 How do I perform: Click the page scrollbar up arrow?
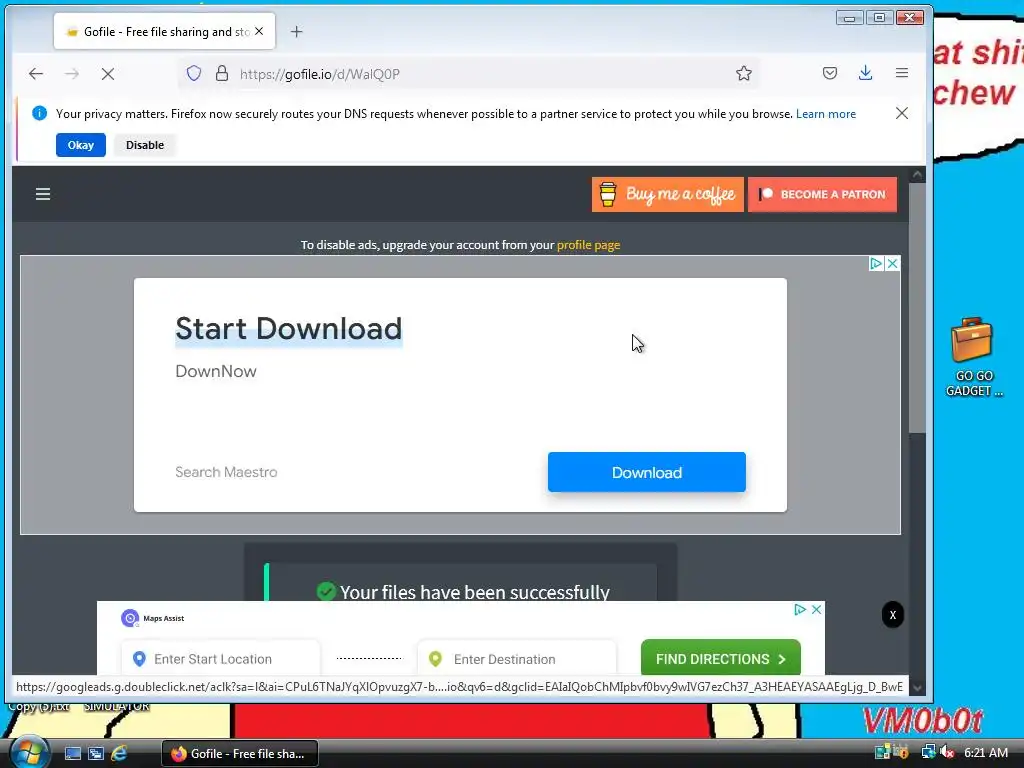tap(917, 174)
